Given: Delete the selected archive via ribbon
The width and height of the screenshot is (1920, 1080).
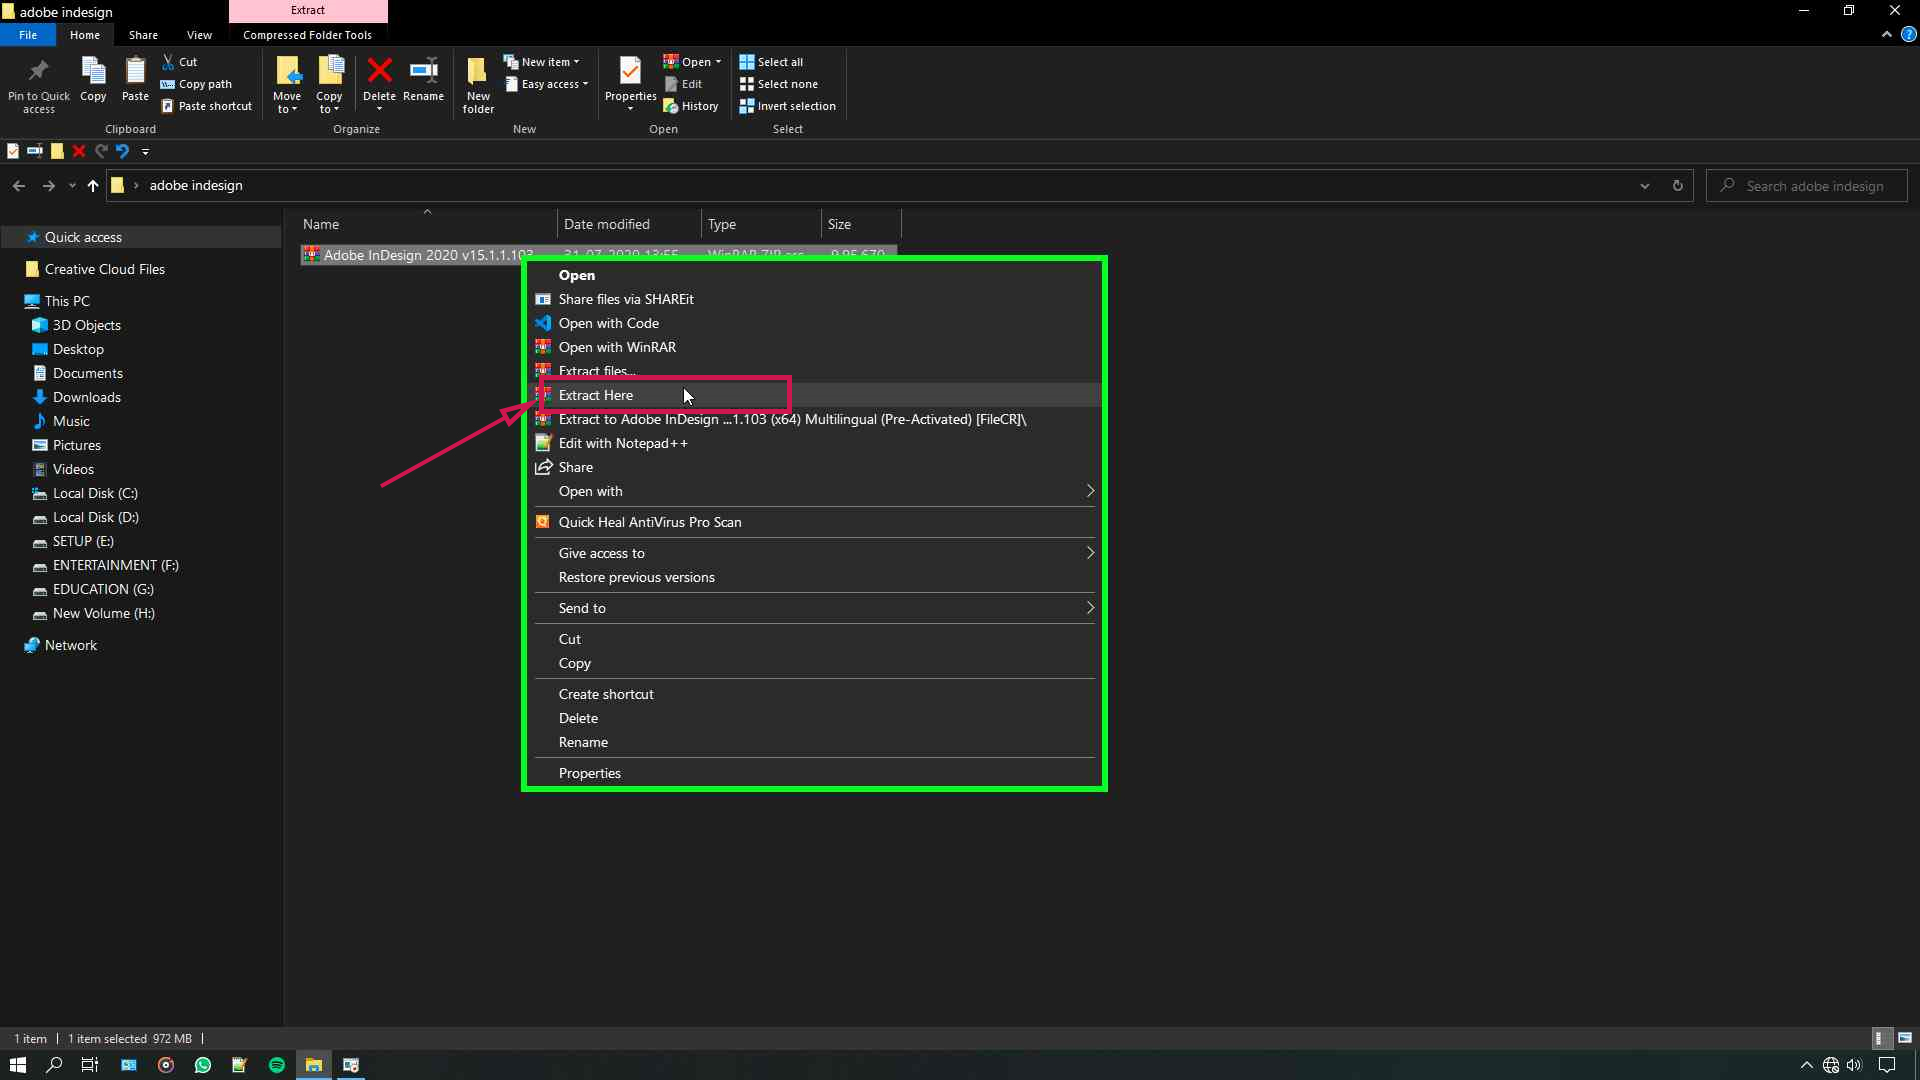Looking at the screenshot, I should coord(380,80).
